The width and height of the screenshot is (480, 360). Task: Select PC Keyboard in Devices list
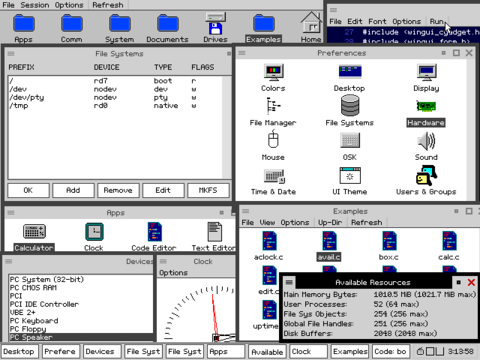tap(81, 321)
